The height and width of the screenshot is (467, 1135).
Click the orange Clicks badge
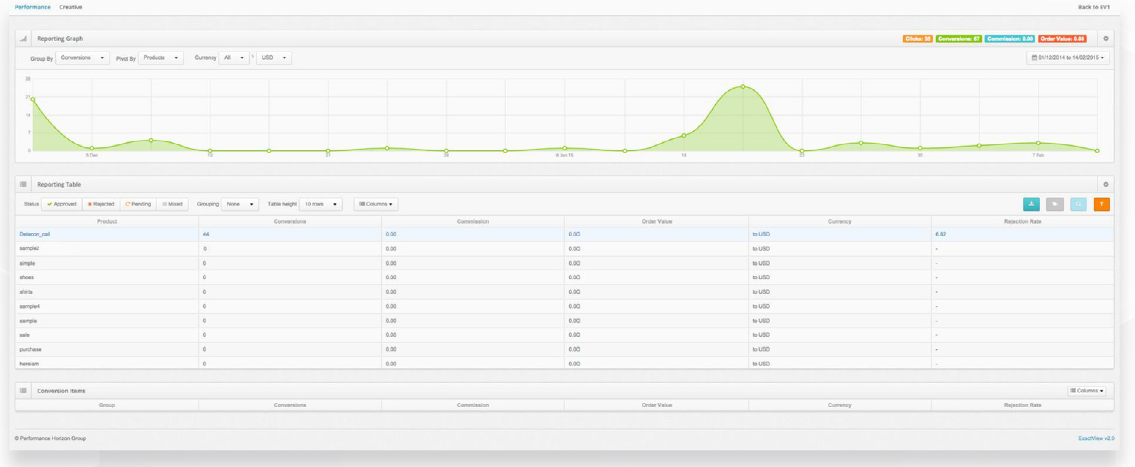click(x=917, y=38)
